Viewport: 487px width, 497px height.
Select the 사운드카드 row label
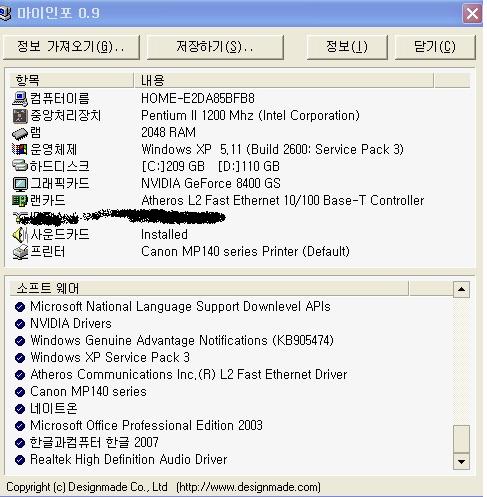(60, 235)
